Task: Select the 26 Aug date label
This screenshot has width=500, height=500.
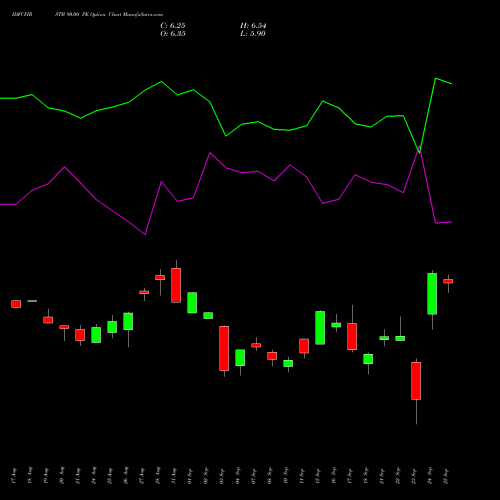Action: click(126, 476)
